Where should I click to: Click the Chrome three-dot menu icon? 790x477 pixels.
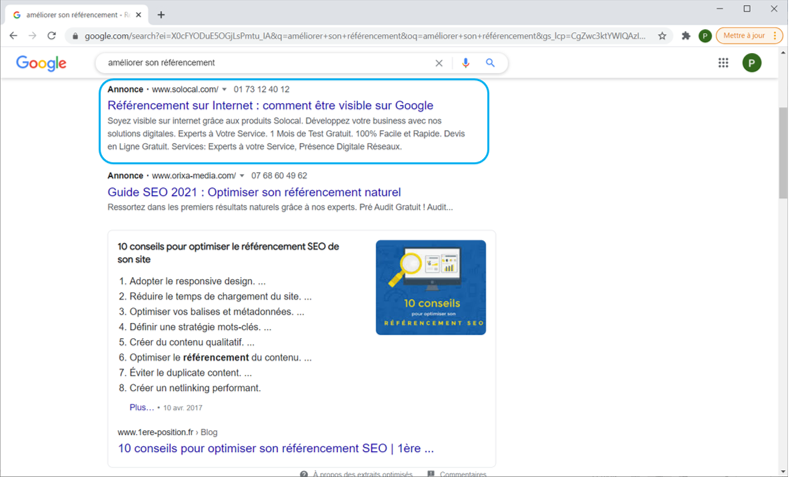775,36
